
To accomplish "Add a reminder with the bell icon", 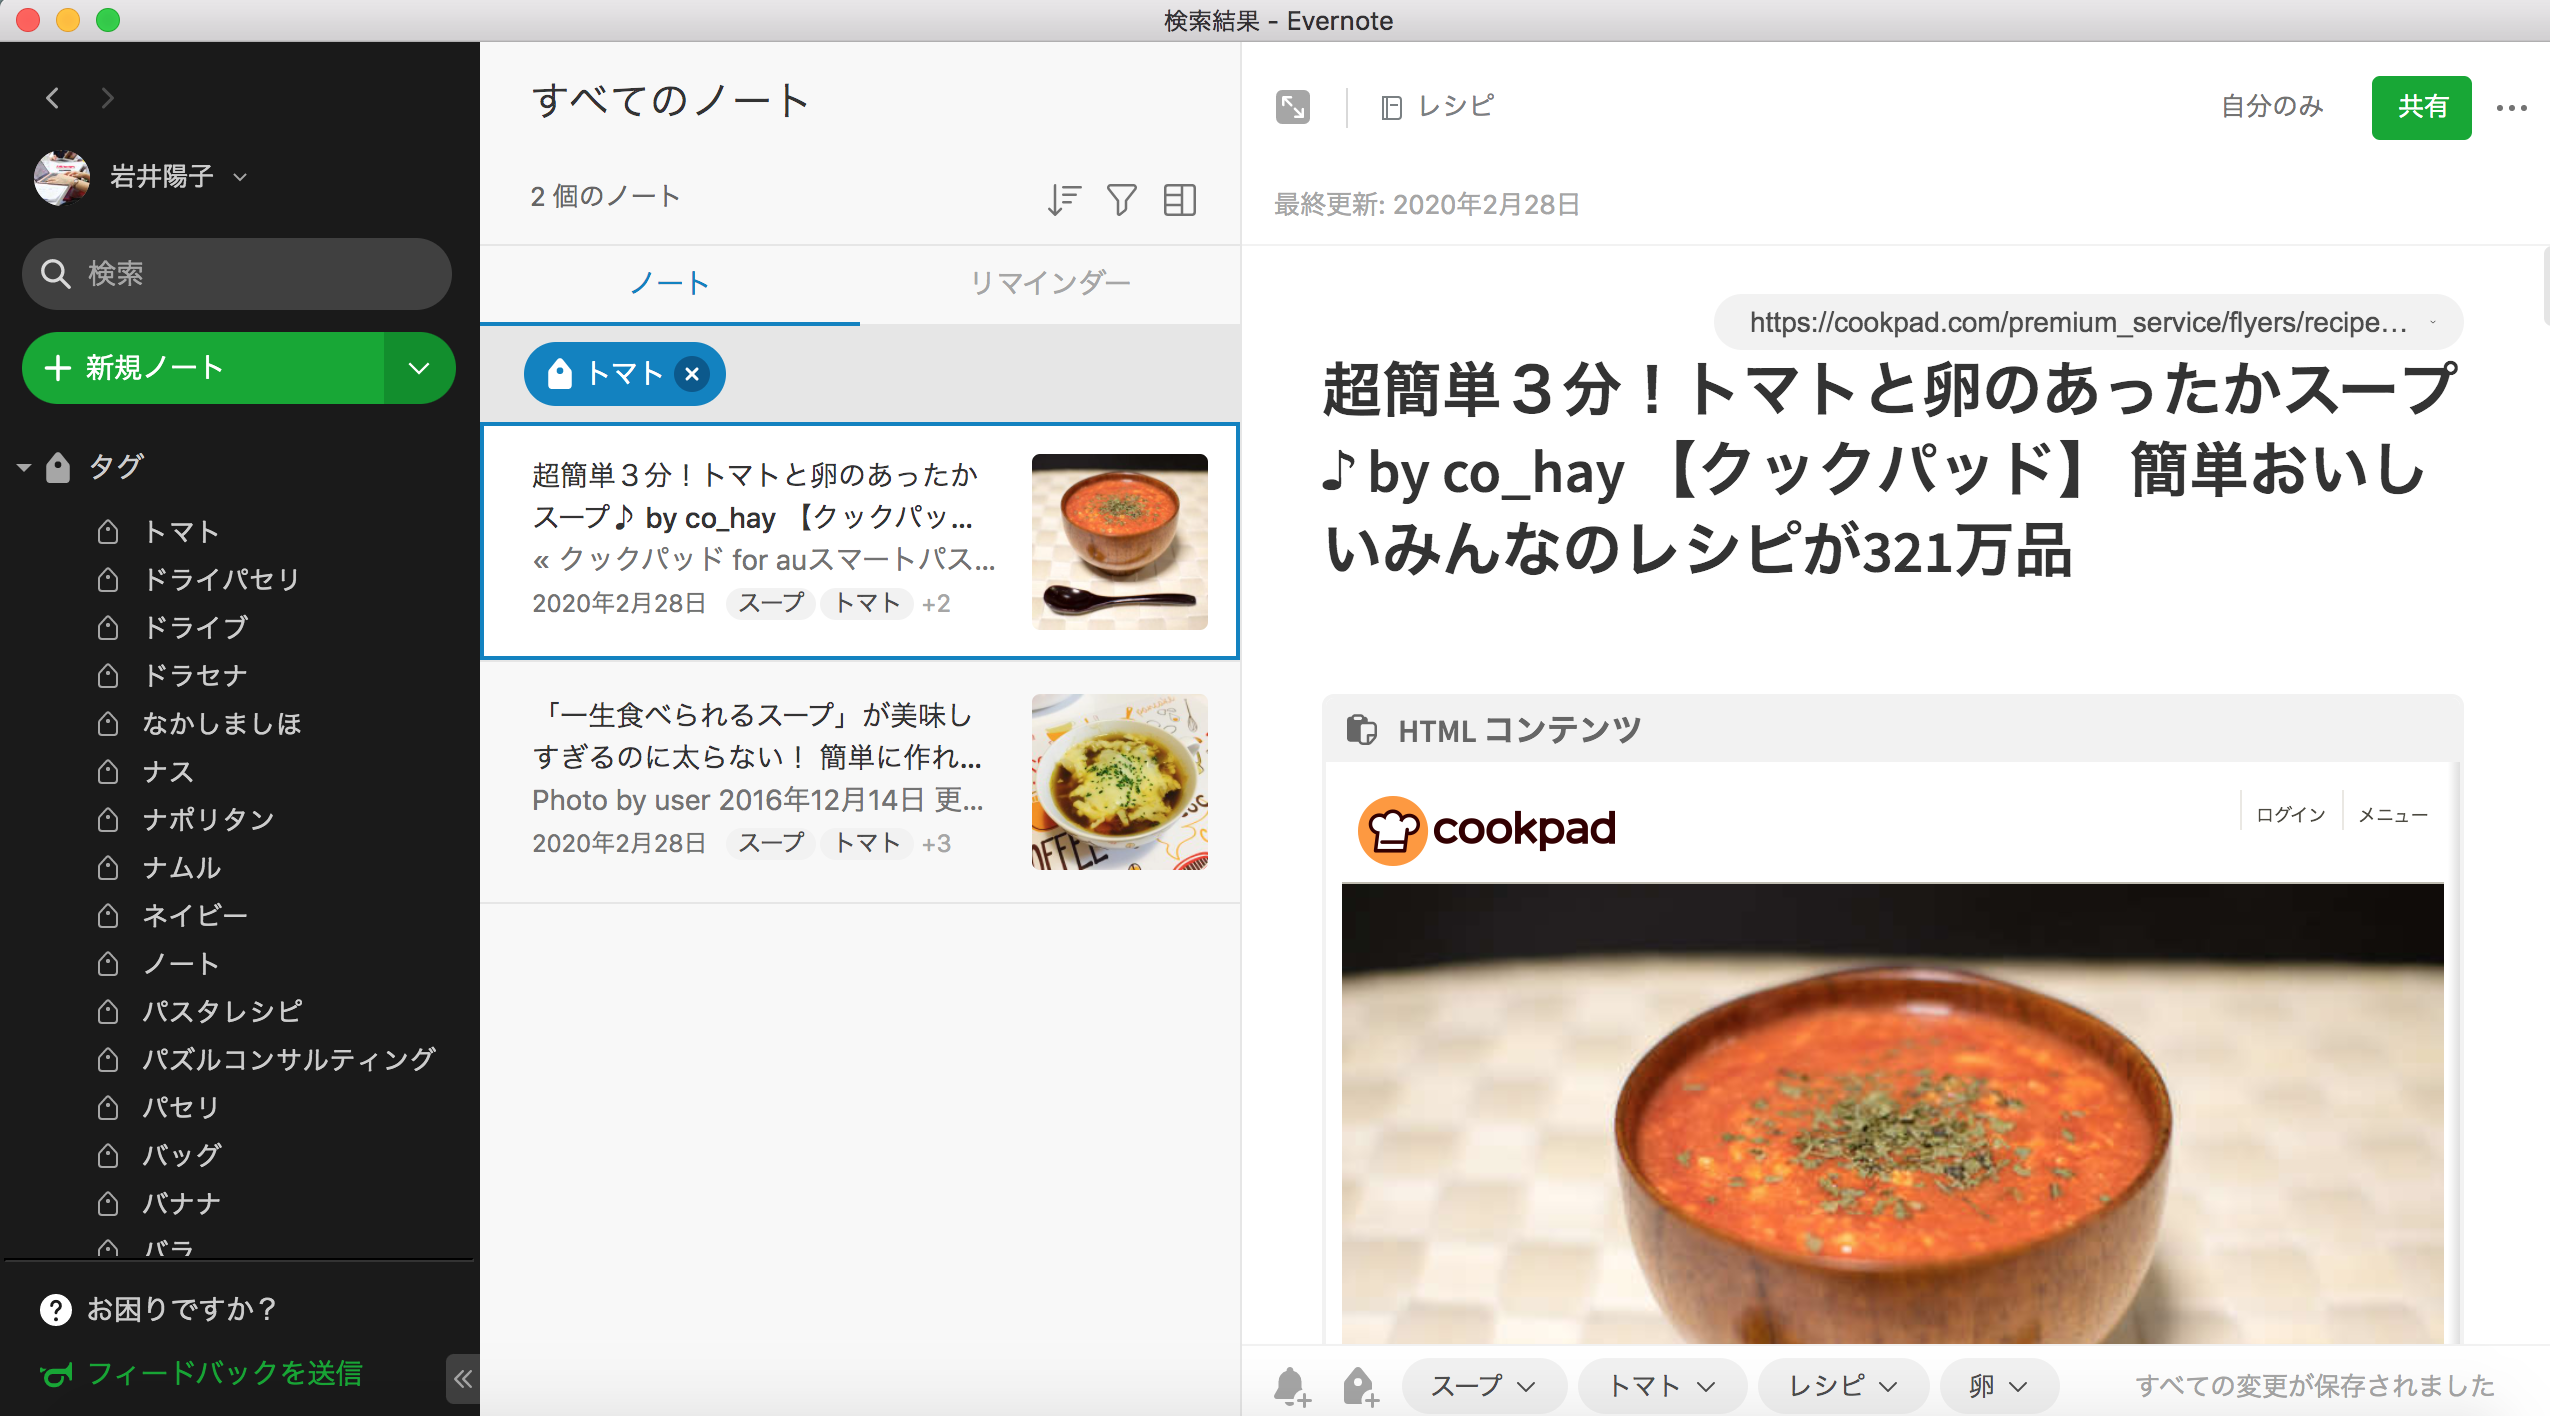I will pyautogui.click(x=1291, y=1386).
